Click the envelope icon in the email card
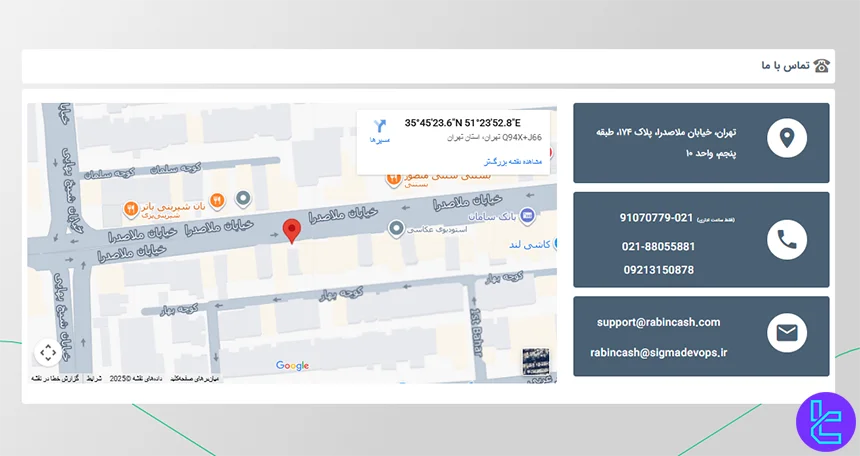This screenshot has height=456, width=860. [787, 333]
